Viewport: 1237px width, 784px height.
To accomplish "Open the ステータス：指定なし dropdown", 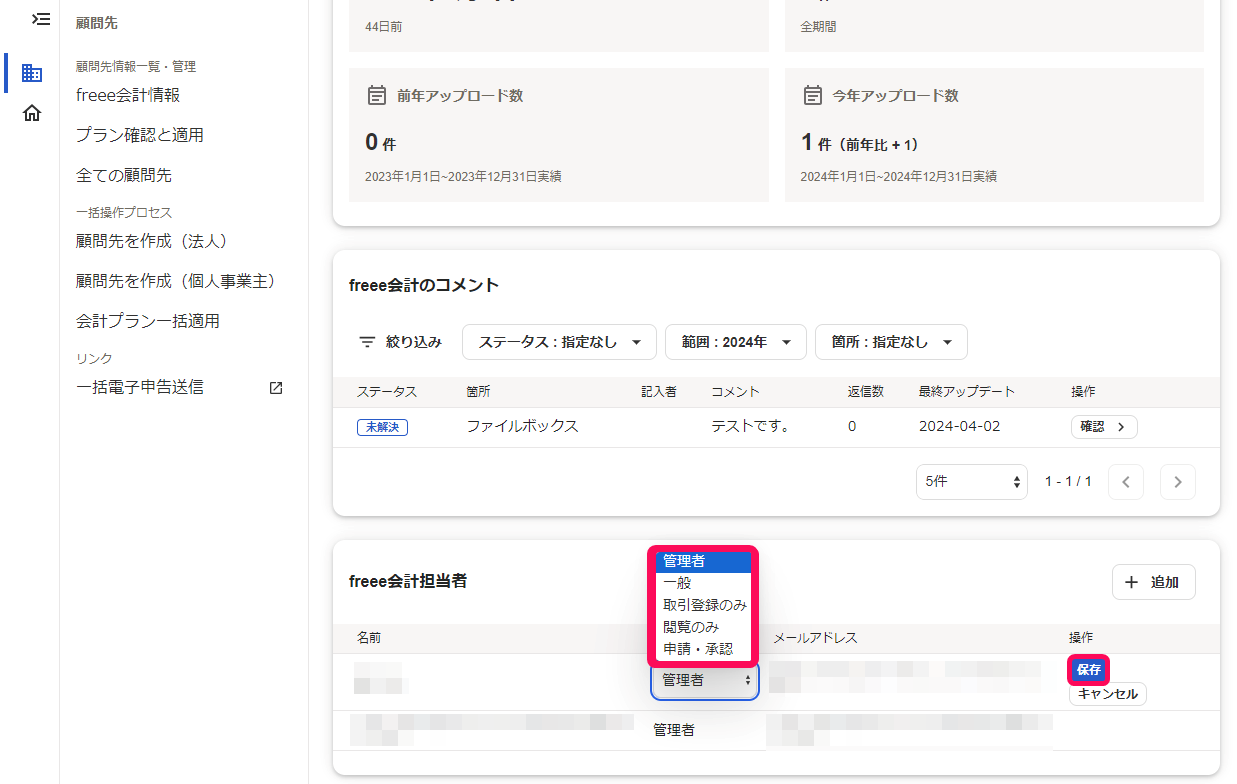I will click(559, 342).
